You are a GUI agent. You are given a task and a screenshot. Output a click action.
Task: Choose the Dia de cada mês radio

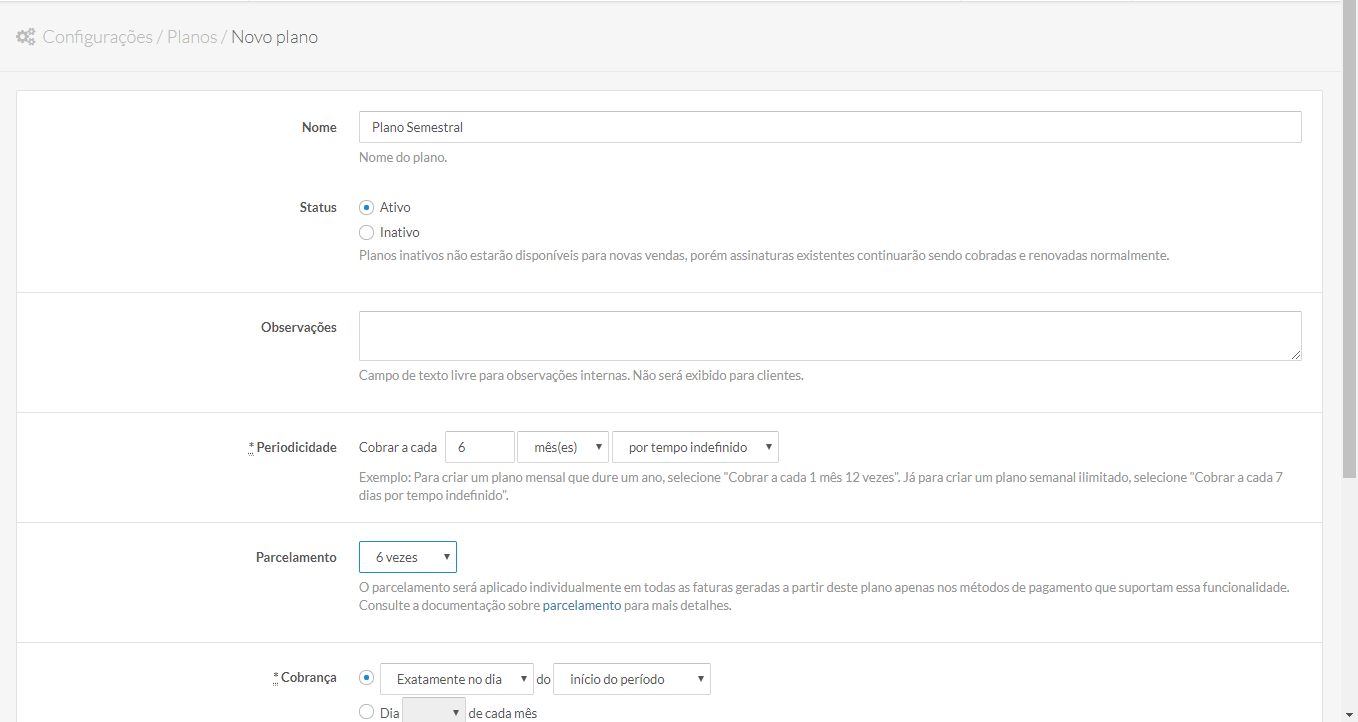[x=366, y=713]
